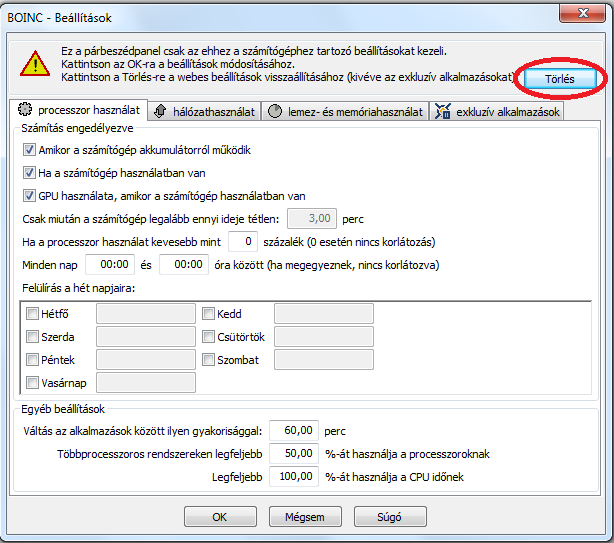The width and height of the screenshot is (614, 543).
Task: Click the Szerda time range field
Action: click(x=146, y=337)
